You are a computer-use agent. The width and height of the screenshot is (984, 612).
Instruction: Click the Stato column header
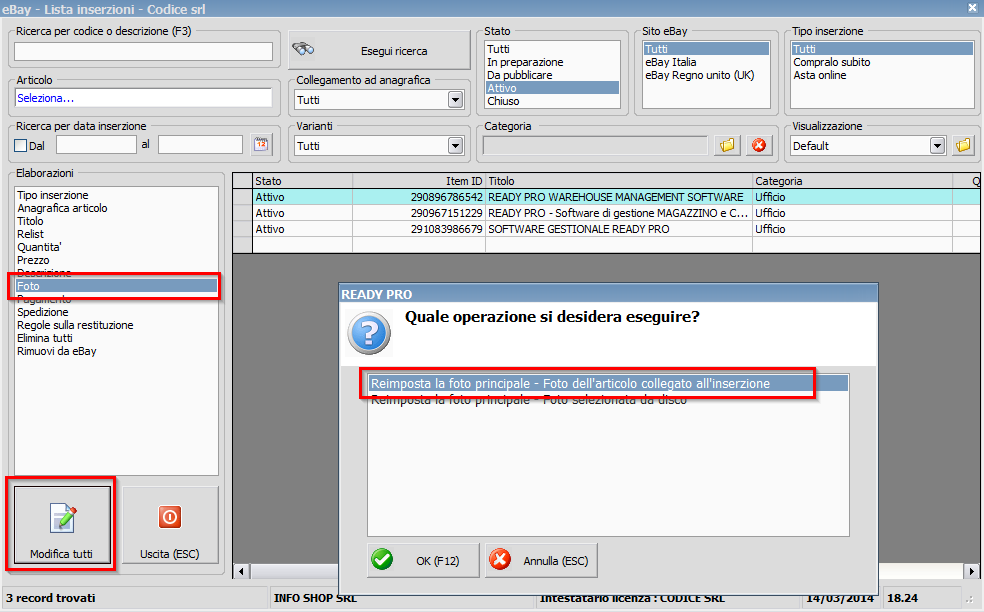(302, 181)
